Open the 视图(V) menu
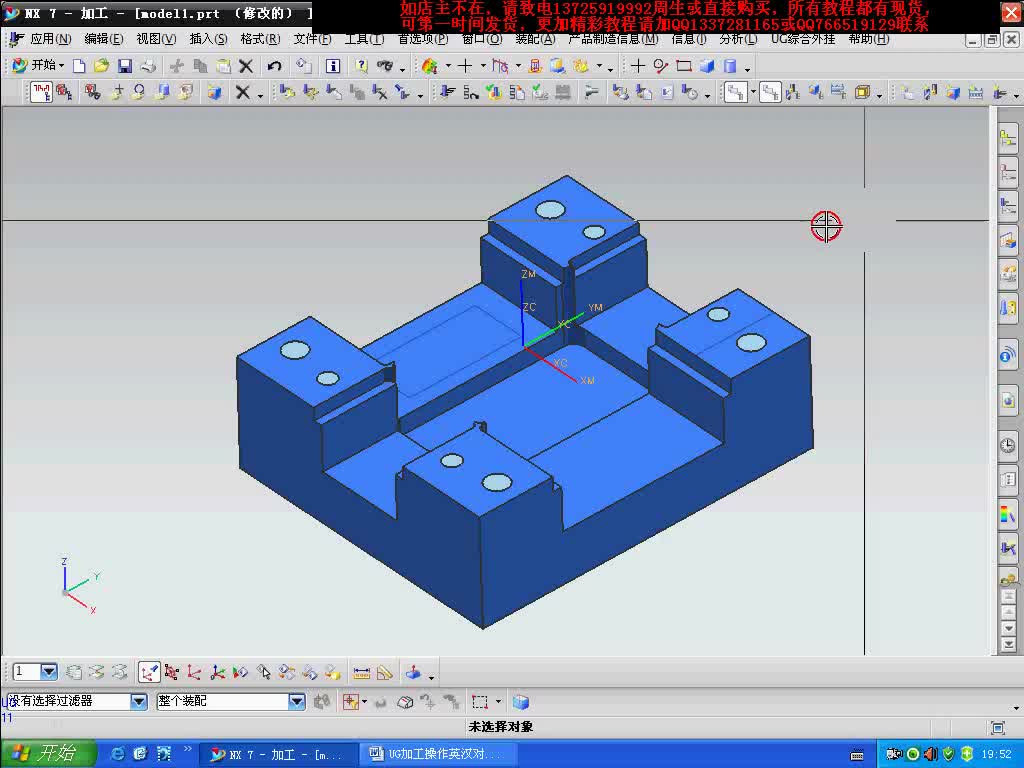 (x=156, y=39)
